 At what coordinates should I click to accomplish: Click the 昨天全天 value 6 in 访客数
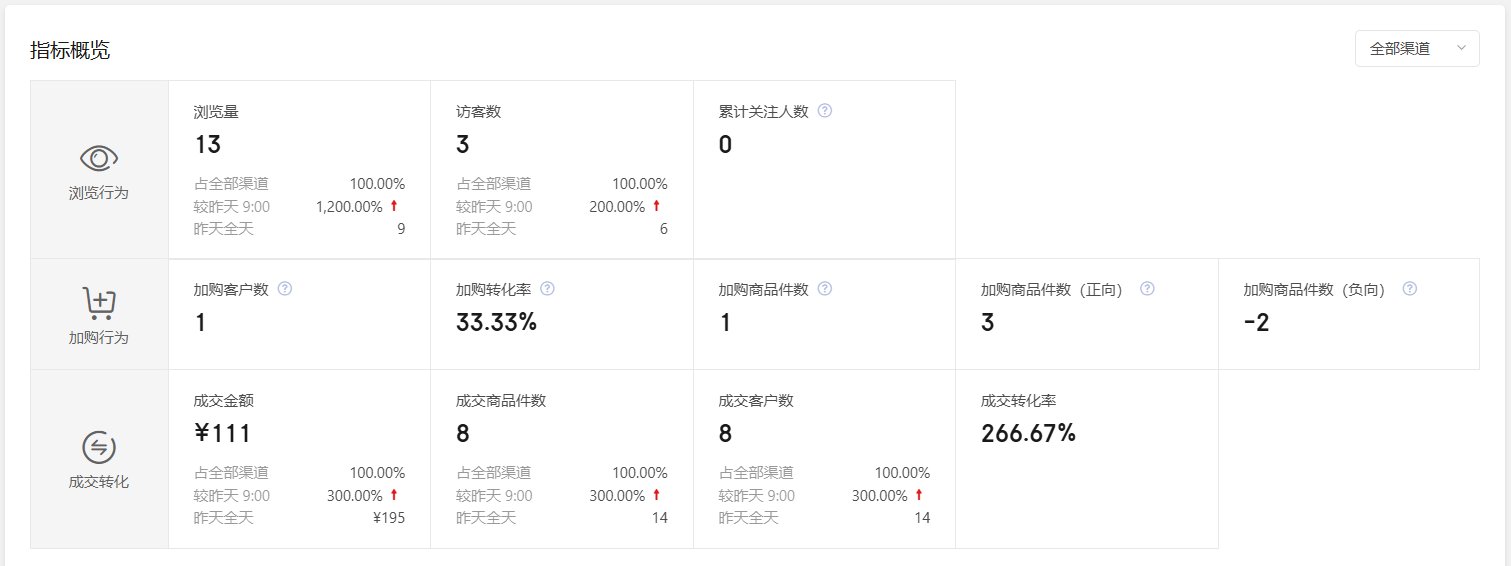[663, 229]
